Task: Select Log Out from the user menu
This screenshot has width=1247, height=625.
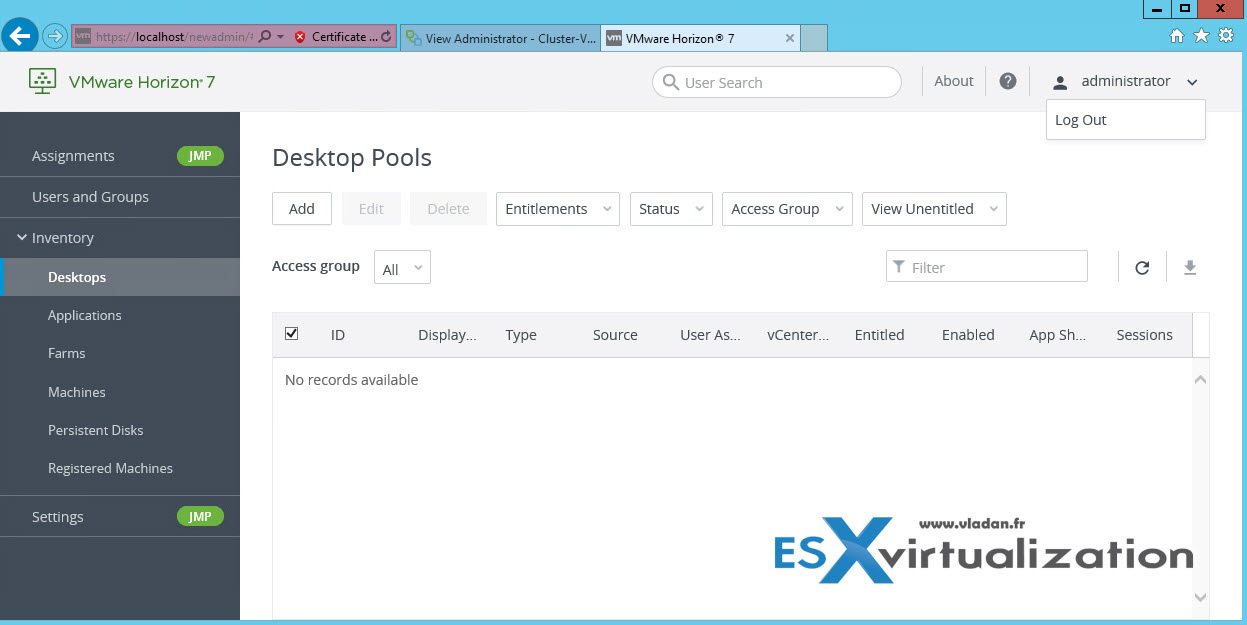Action: click(1081, 120)
